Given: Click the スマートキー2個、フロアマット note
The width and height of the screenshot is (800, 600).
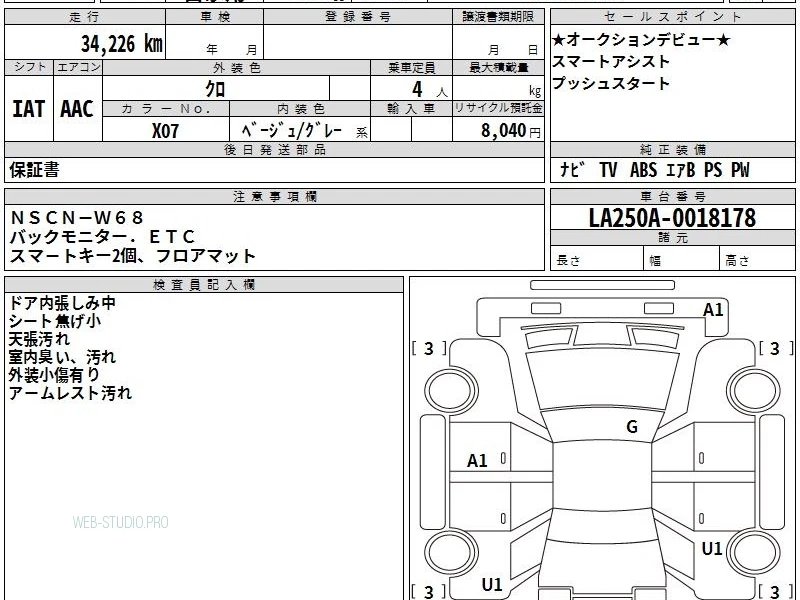Looking at the screenshot, I should [x=132, y=256].
